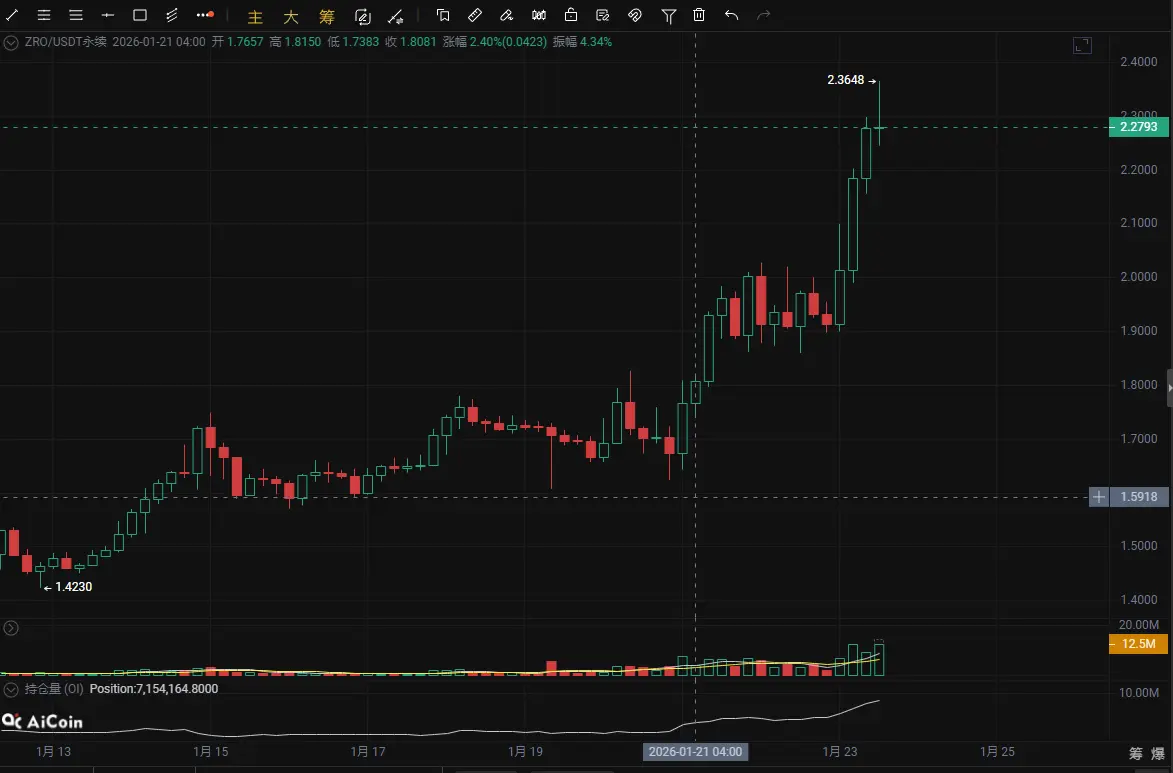Click the fullscreen chart expand icon

click(x=1082, y=46)
